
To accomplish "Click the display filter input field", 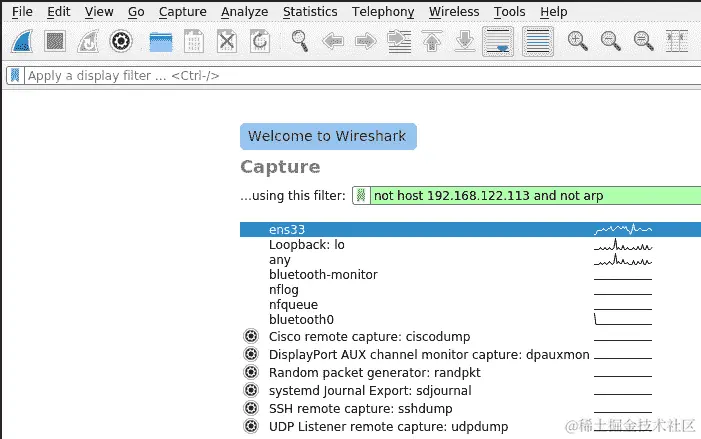I will click(x=362, y=76).
